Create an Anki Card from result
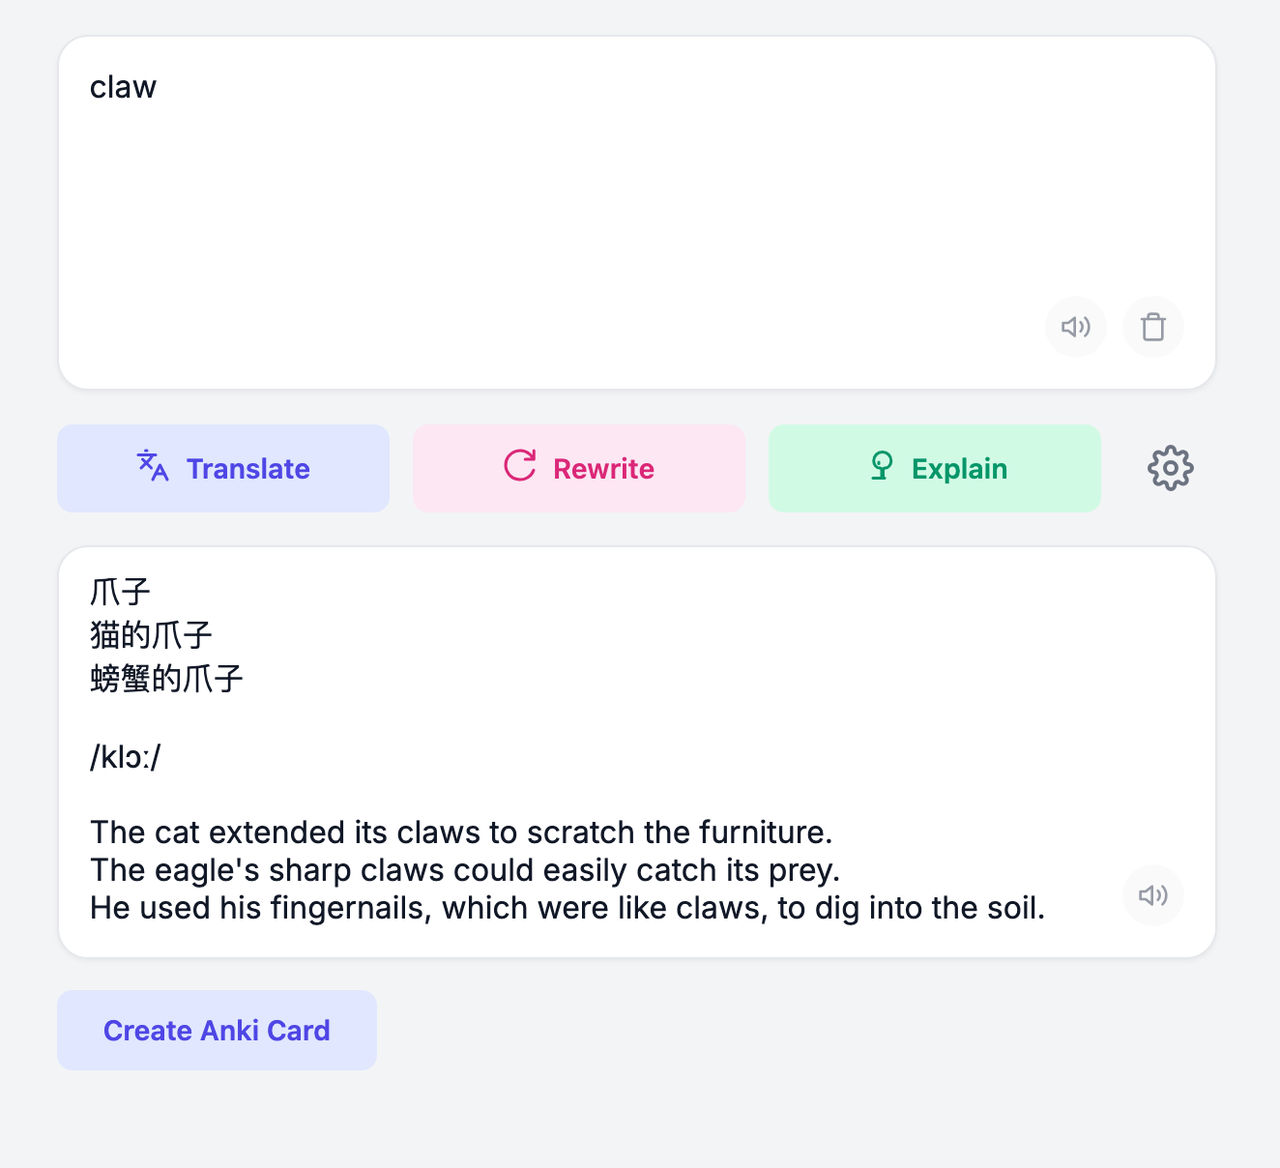 (217, 1030)
